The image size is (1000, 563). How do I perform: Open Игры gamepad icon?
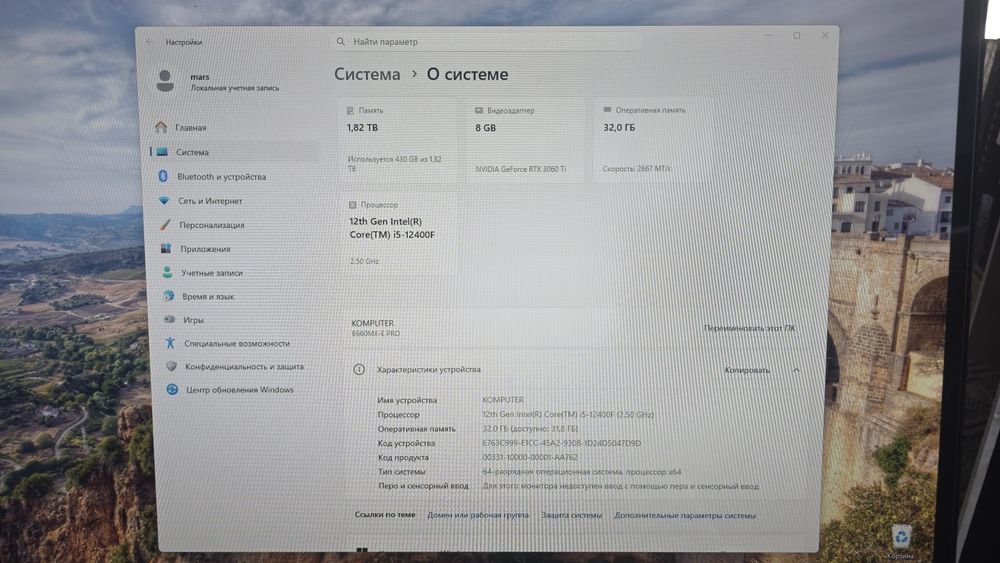point(169,319)
